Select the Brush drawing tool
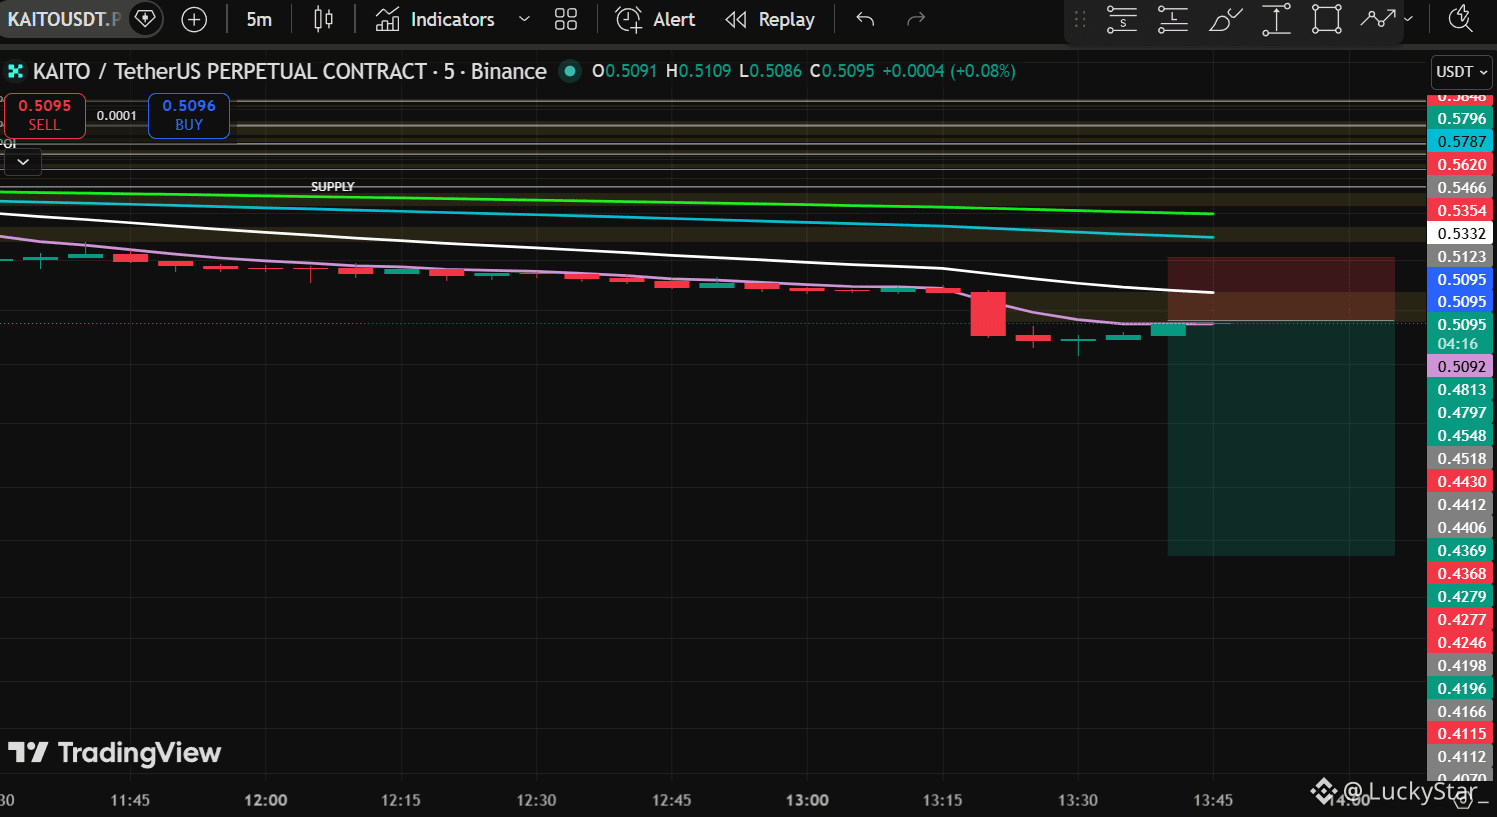The width and height of the screenshot is (1497, 817). click(x=1225, y=19)
